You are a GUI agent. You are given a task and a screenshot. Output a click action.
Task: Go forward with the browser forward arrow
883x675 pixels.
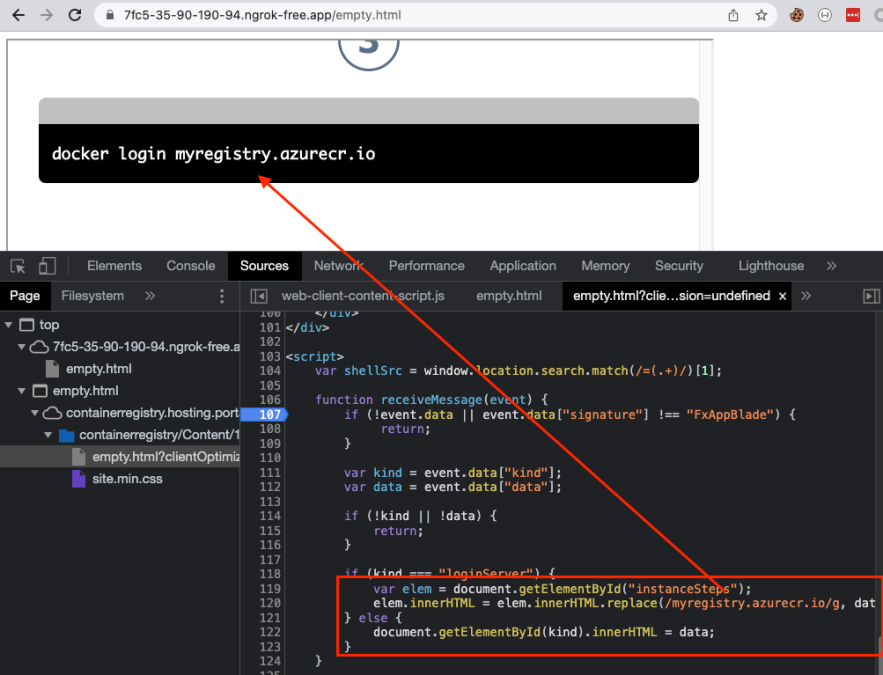[x=47, y=15]
